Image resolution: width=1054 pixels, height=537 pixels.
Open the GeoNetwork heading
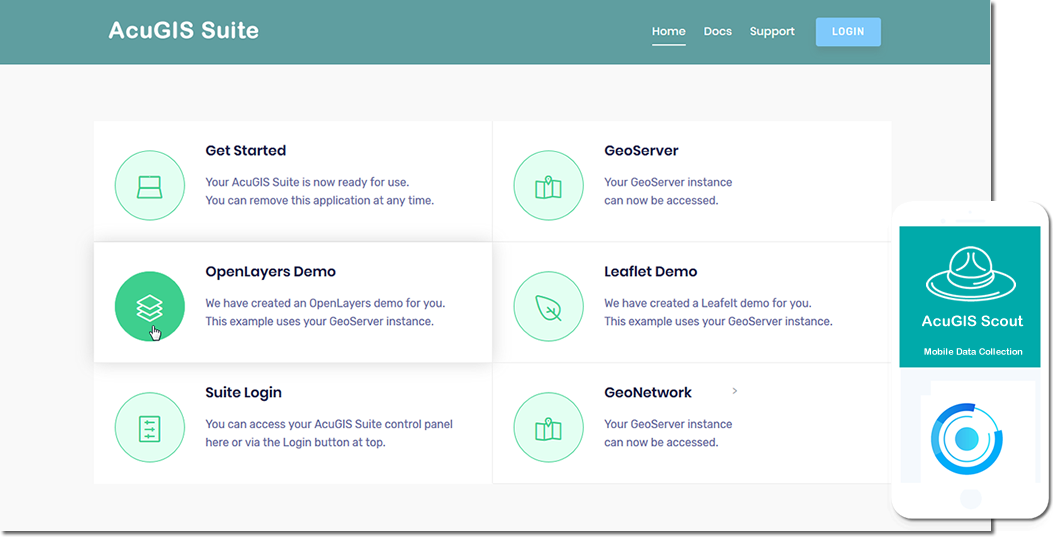647,393
